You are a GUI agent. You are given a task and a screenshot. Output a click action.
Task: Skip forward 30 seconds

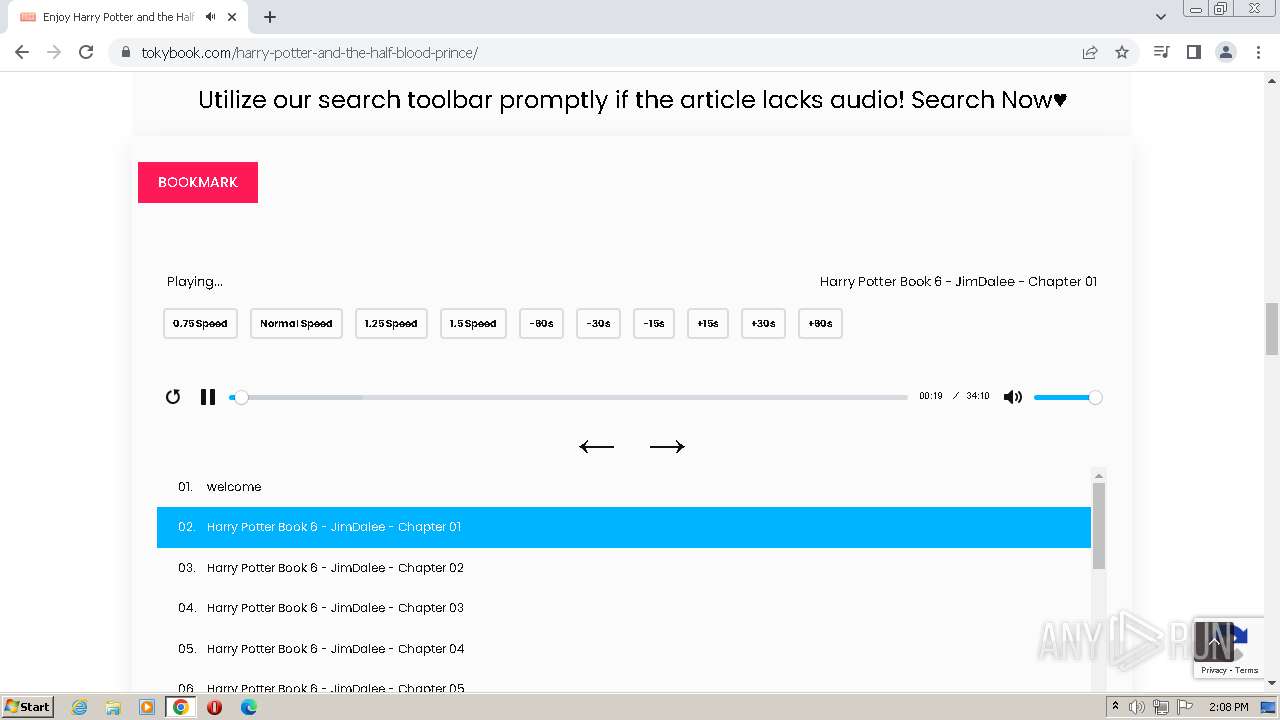click(763, 323)
